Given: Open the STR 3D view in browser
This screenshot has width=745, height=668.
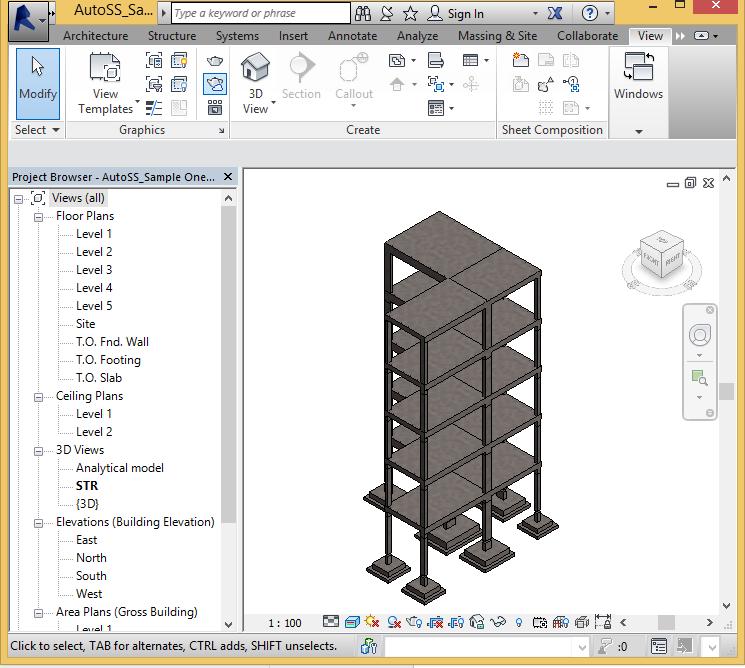Looking at the screenshot, I should pyautogui.click(x=87, y=486).
